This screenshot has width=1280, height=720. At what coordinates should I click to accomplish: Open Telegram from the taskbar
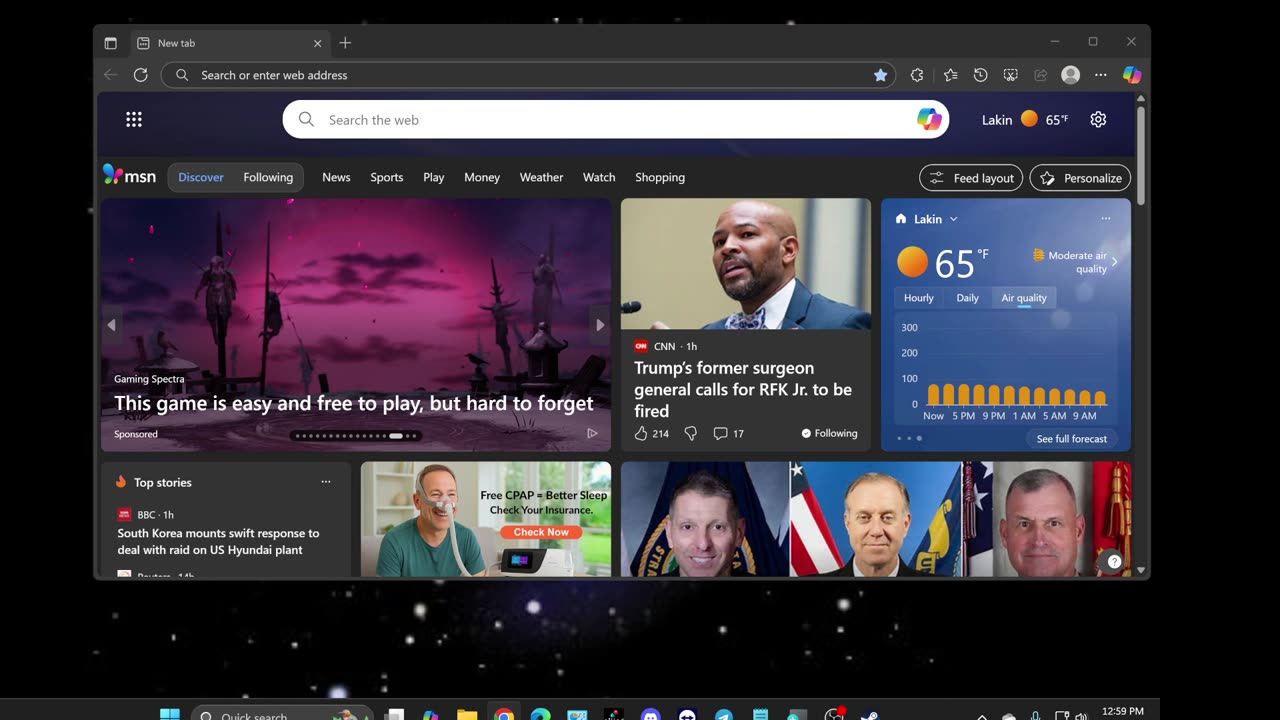[x=723, y=716]
